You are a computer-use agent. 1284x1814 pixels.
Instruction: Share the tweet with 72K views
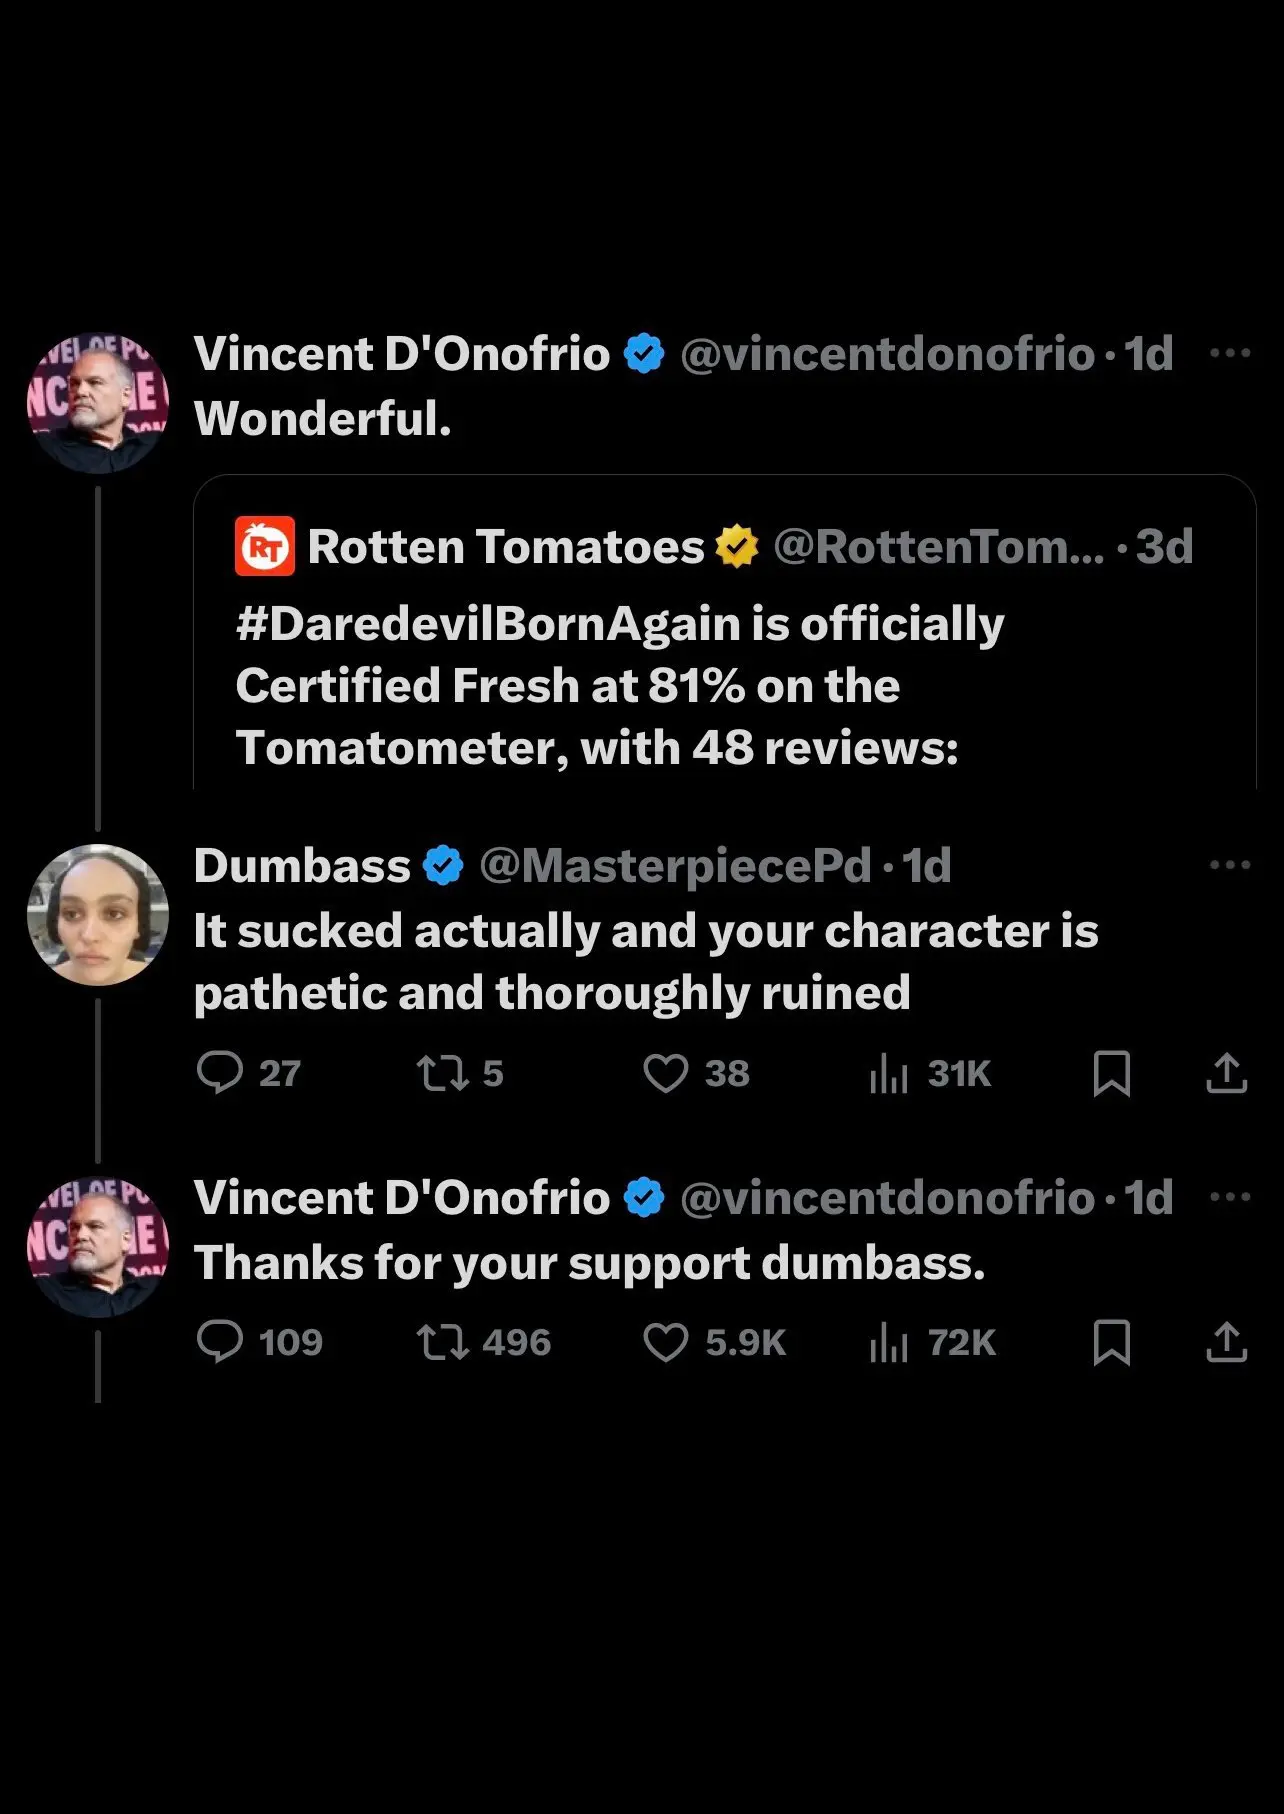1226,1342
